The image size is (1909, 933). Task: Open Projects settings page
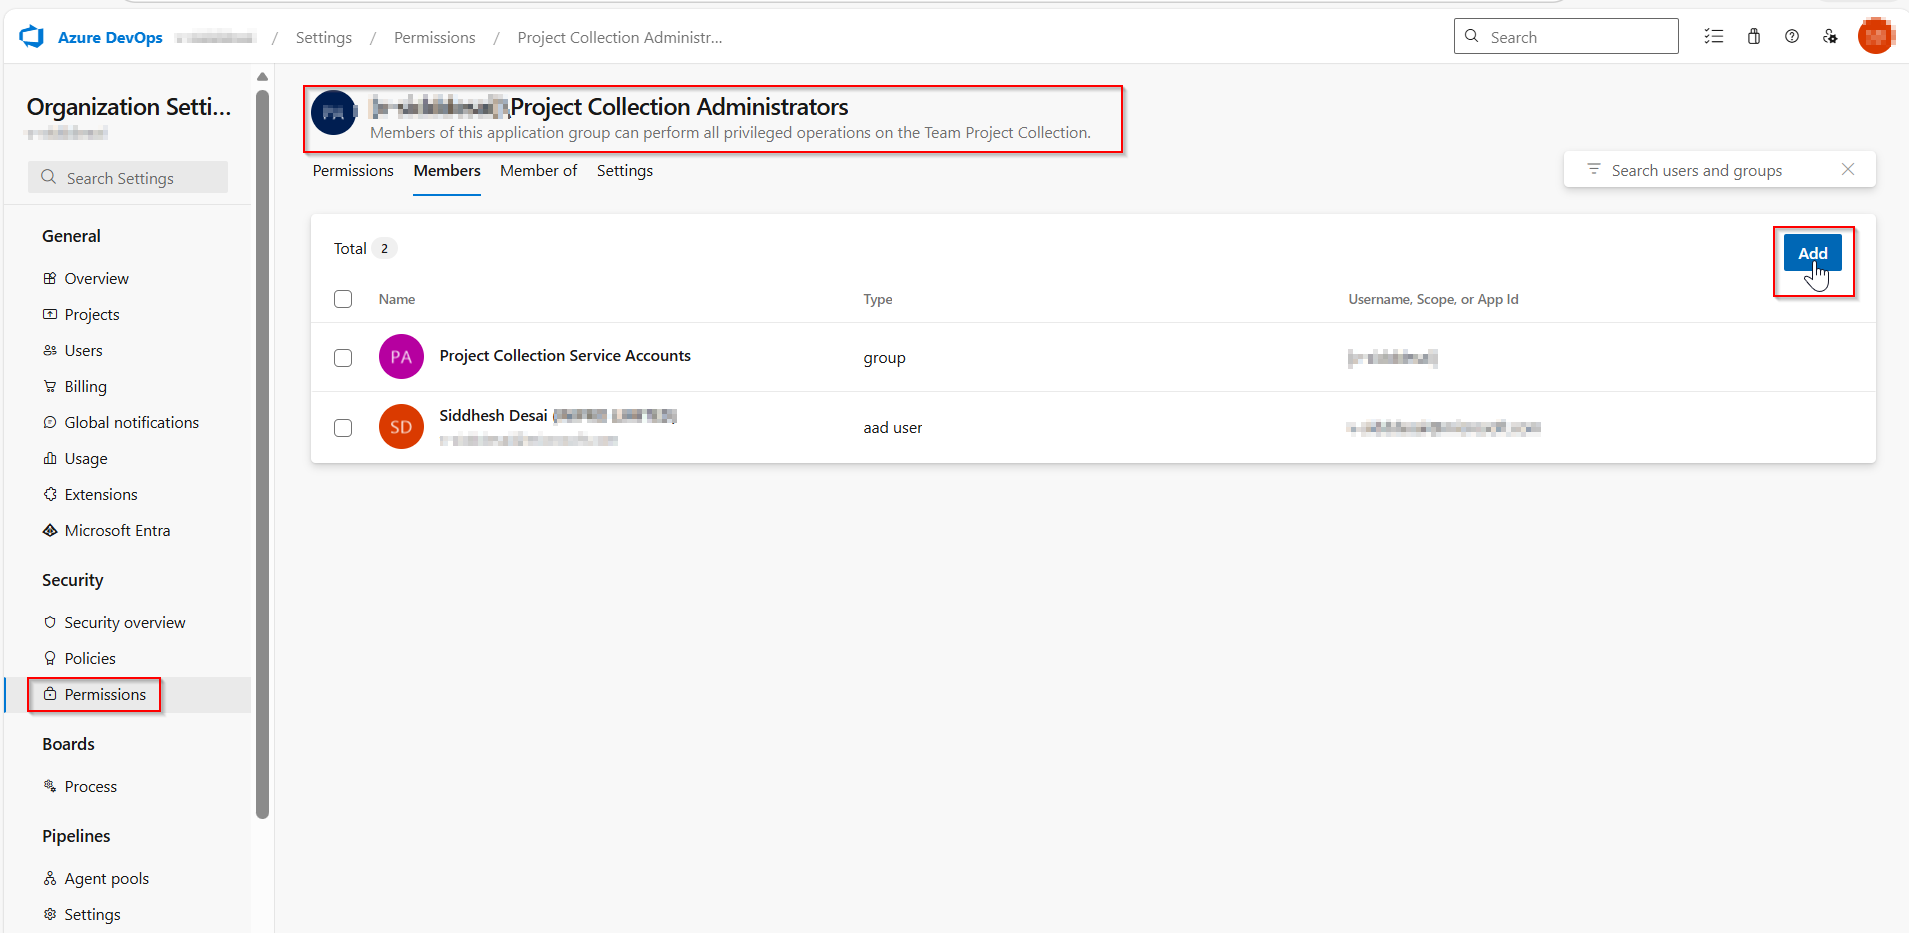pyautogui.click(x=92, y=314)
